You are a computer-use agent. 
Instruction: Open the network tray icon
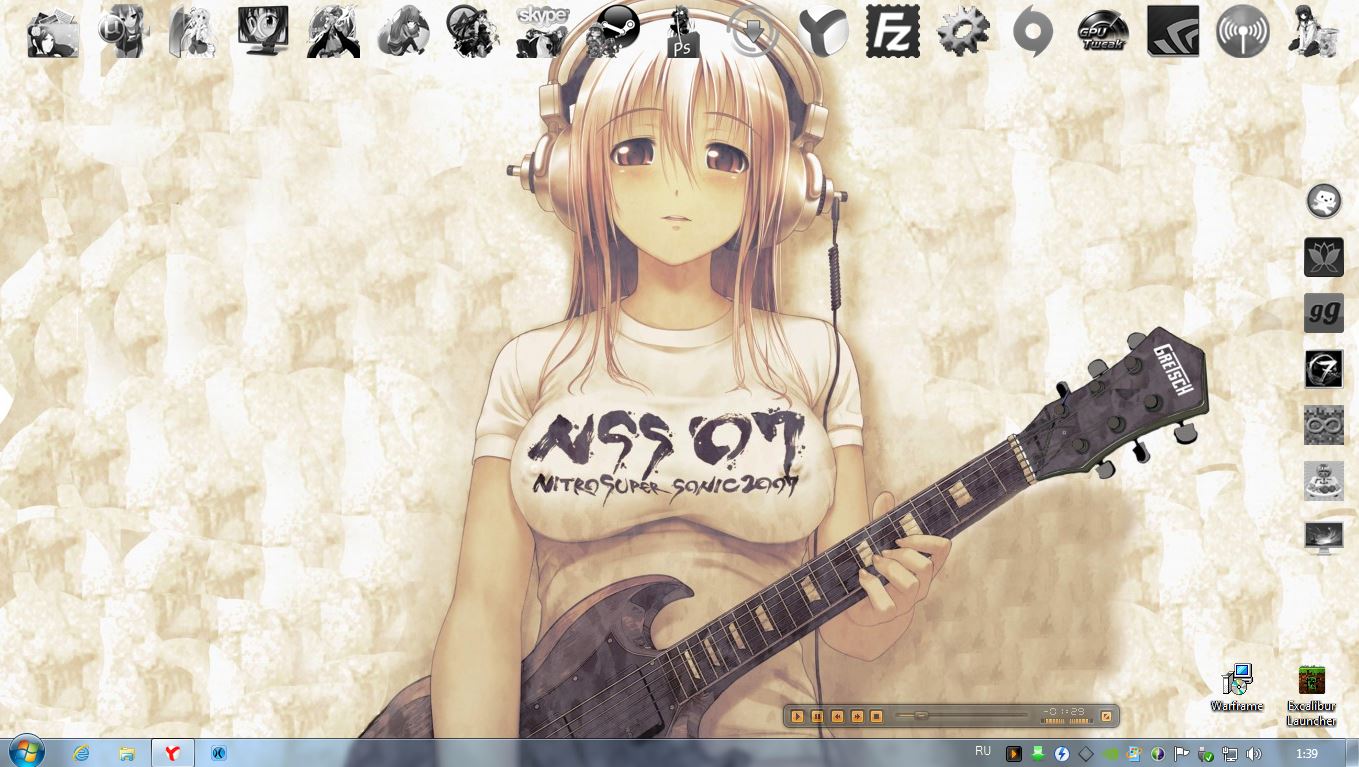[1230, 754]
